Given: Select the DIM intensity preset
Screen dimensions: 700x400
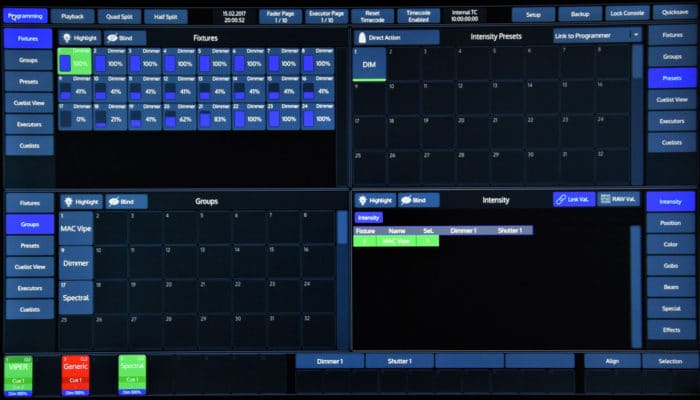Looking at the screenshot, I should pos(368,64).
